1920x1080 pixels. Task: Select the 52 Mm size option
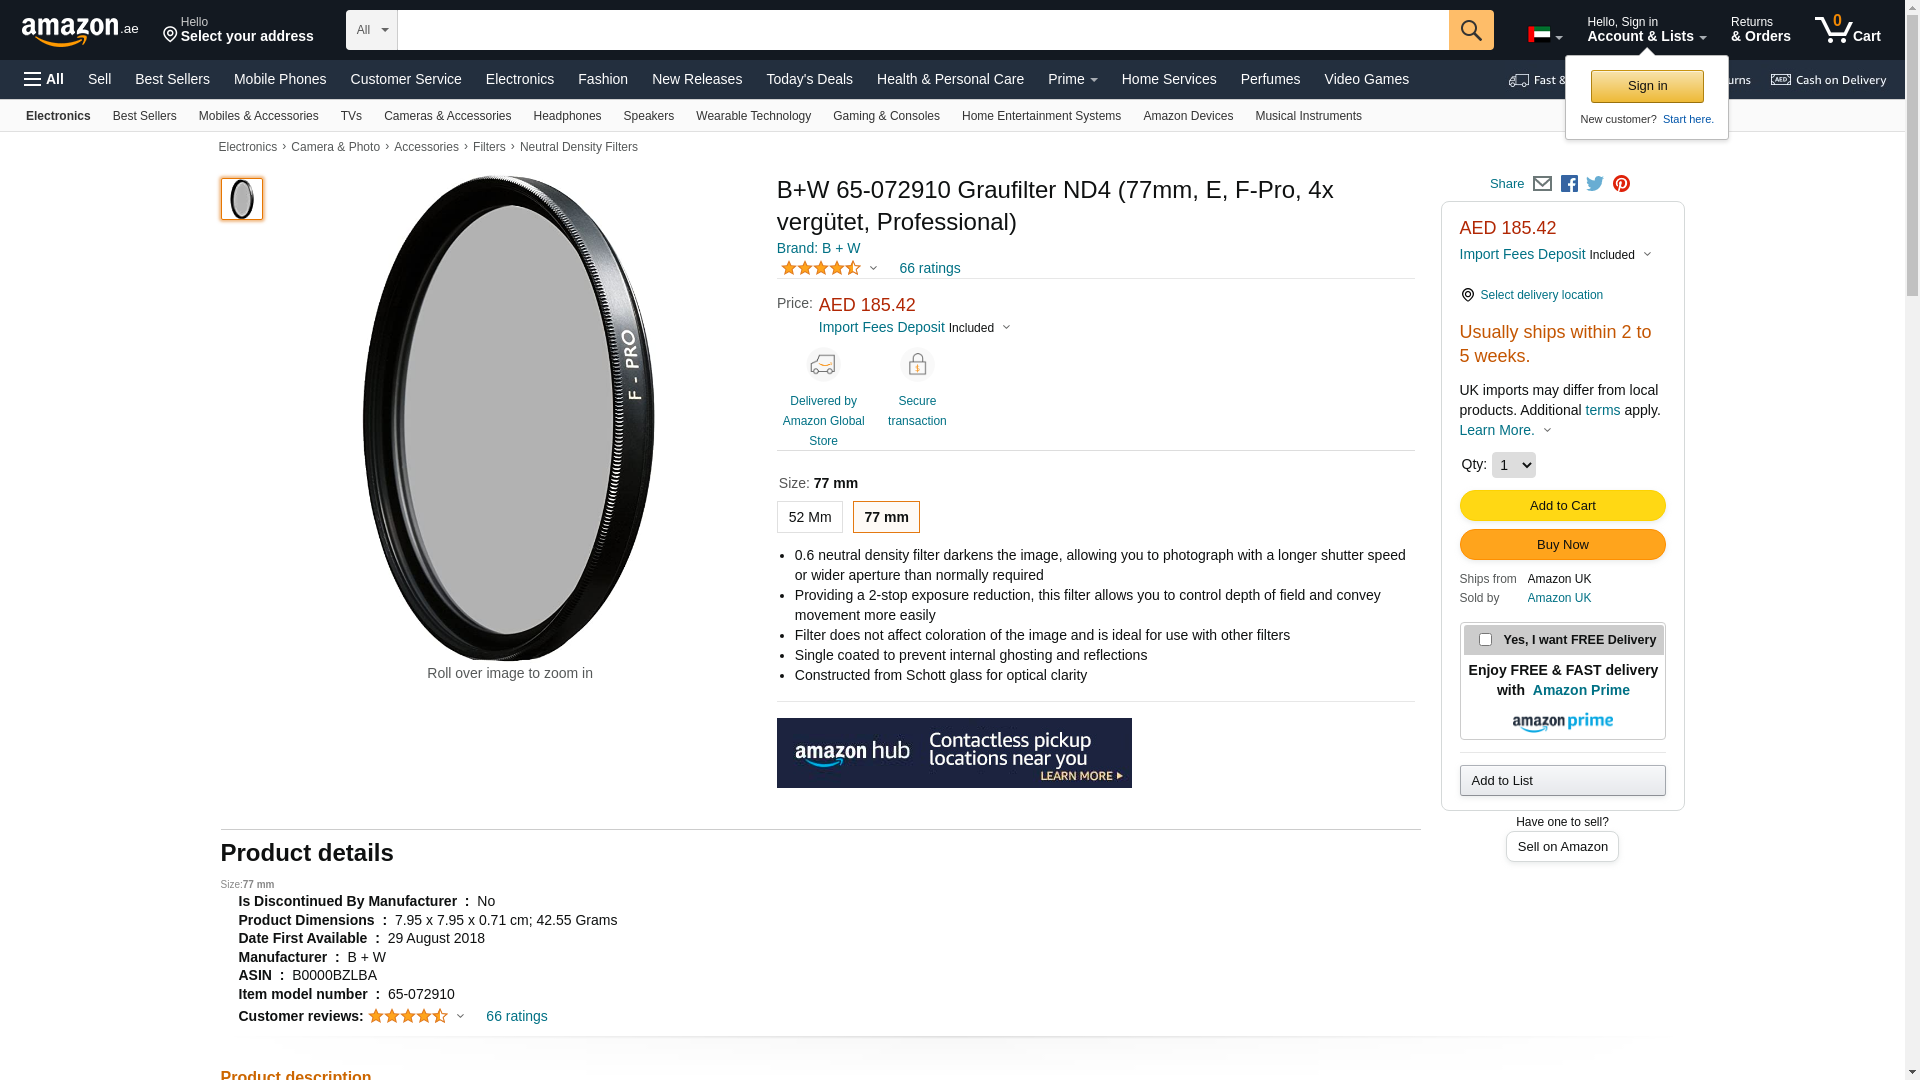point(809,517)
